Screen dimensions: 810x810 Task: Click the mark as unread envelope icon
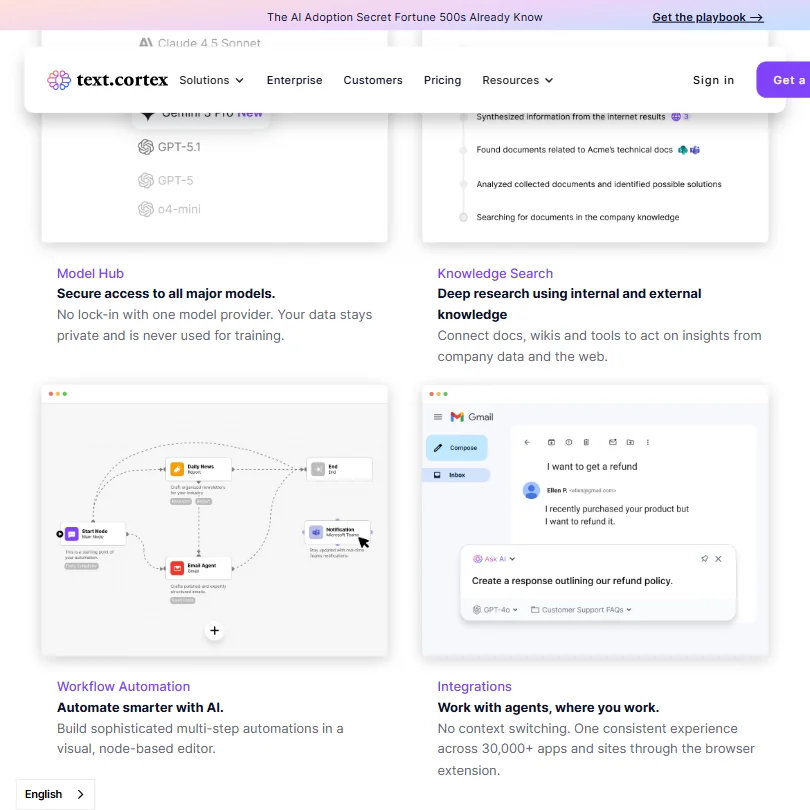tap(613, 442)
